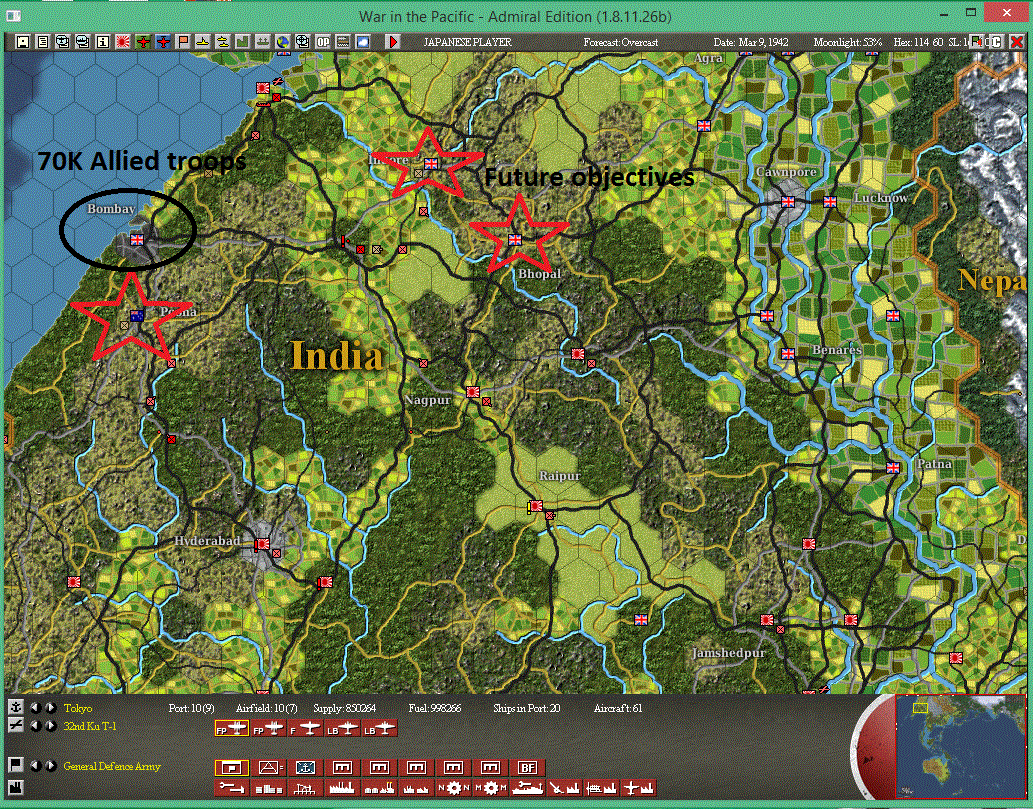This screenshot has height=809, width=1033.
Task: Click the world minimap thumbnail
Action: coord(960,746)
